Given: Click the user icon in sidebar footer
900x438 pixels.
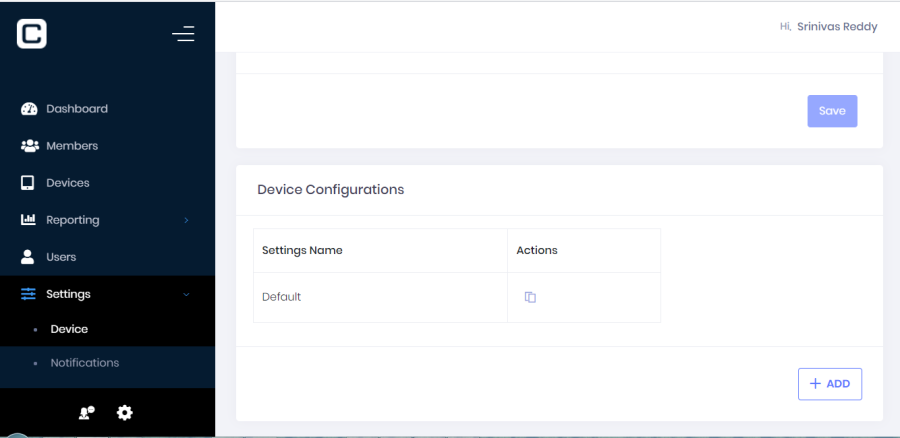Looking at the screenshot, I should click(87, 412).
